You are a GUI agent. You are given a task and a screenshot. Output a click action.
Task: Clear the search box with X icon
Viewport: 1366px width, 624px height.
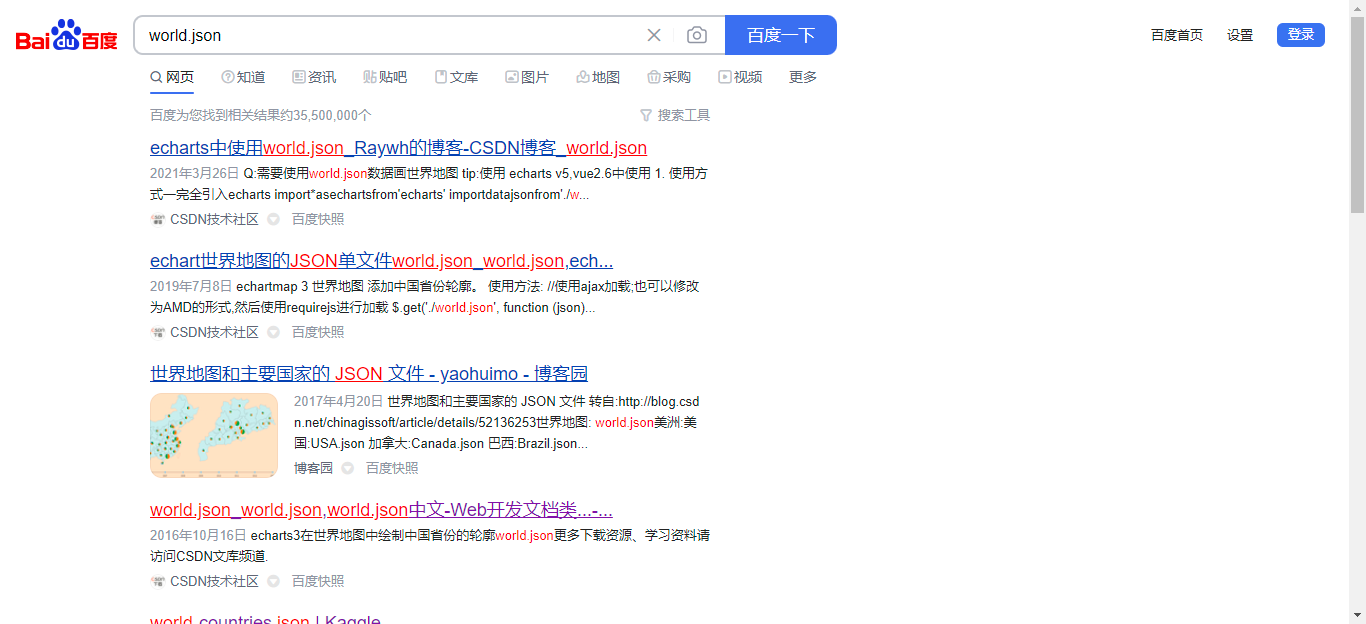click(654, 35)
